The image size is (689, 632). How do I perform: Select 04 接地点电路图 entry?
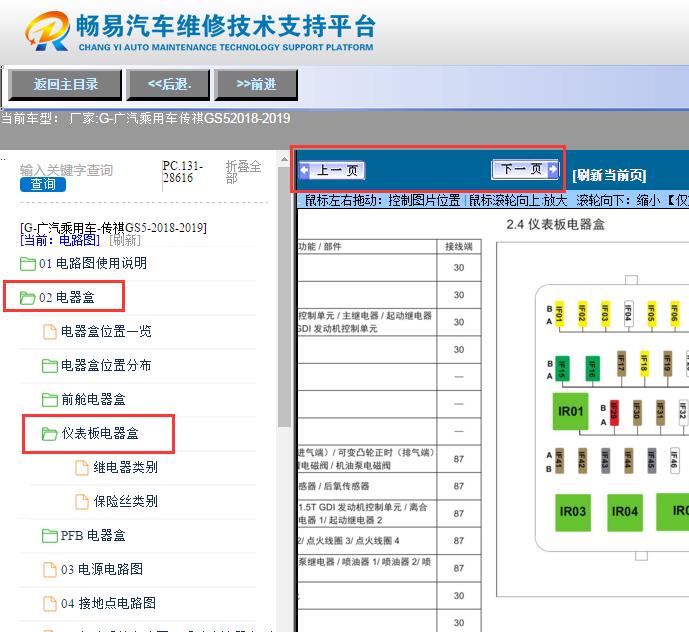(x=109, y=603)
